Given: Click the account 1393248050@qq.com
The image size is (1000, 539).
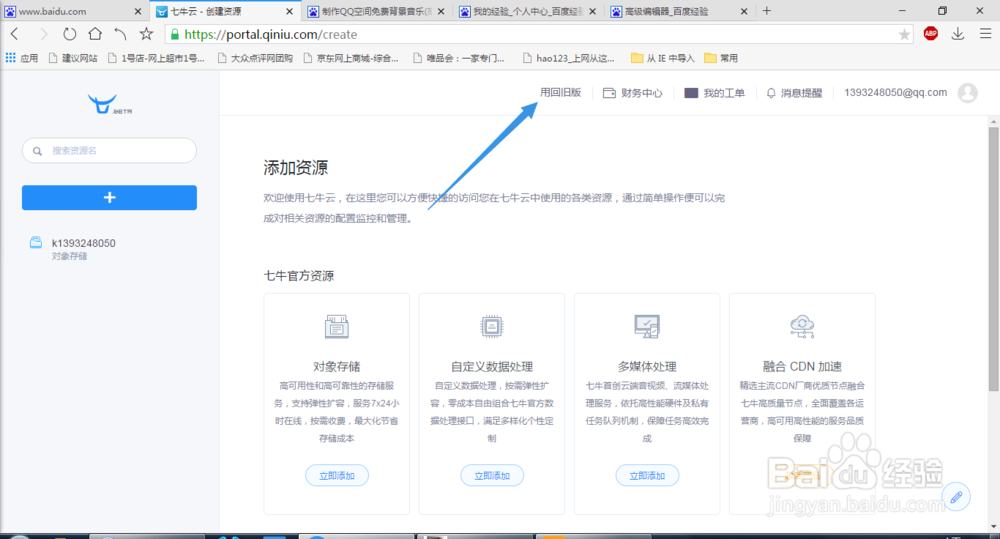Looking at the screenshot, I should click(895, 92).
